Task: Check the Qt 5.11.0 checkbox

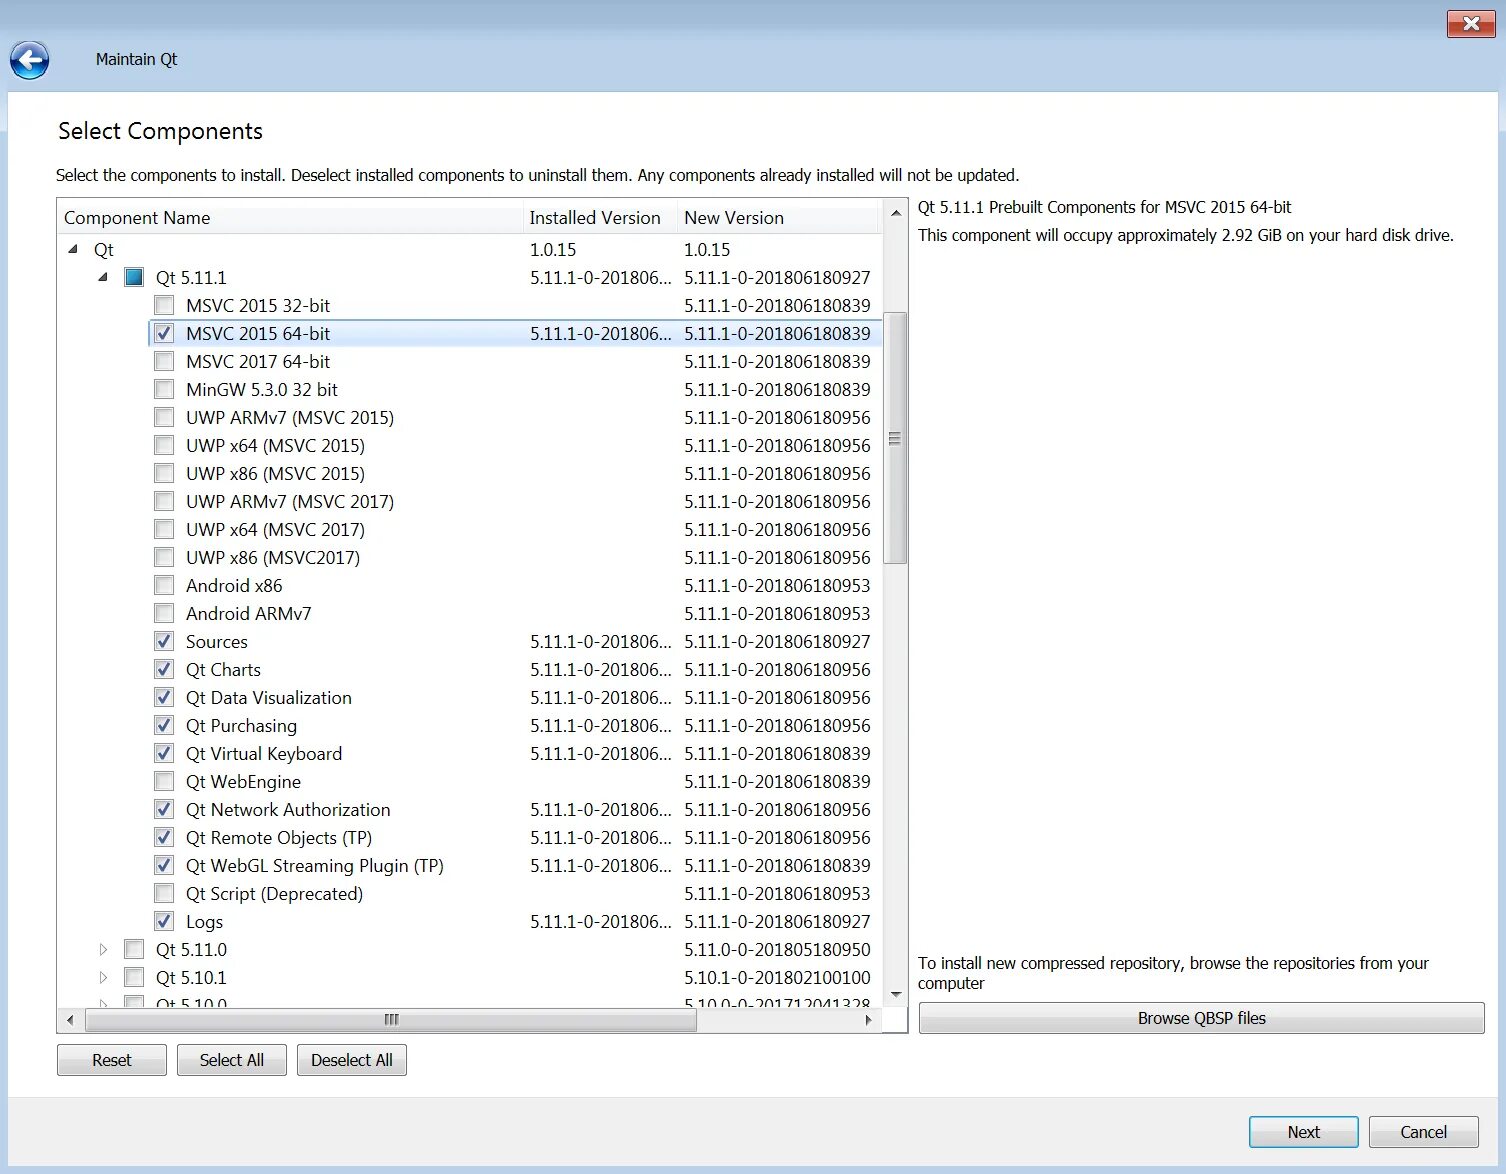Action: 134,949
